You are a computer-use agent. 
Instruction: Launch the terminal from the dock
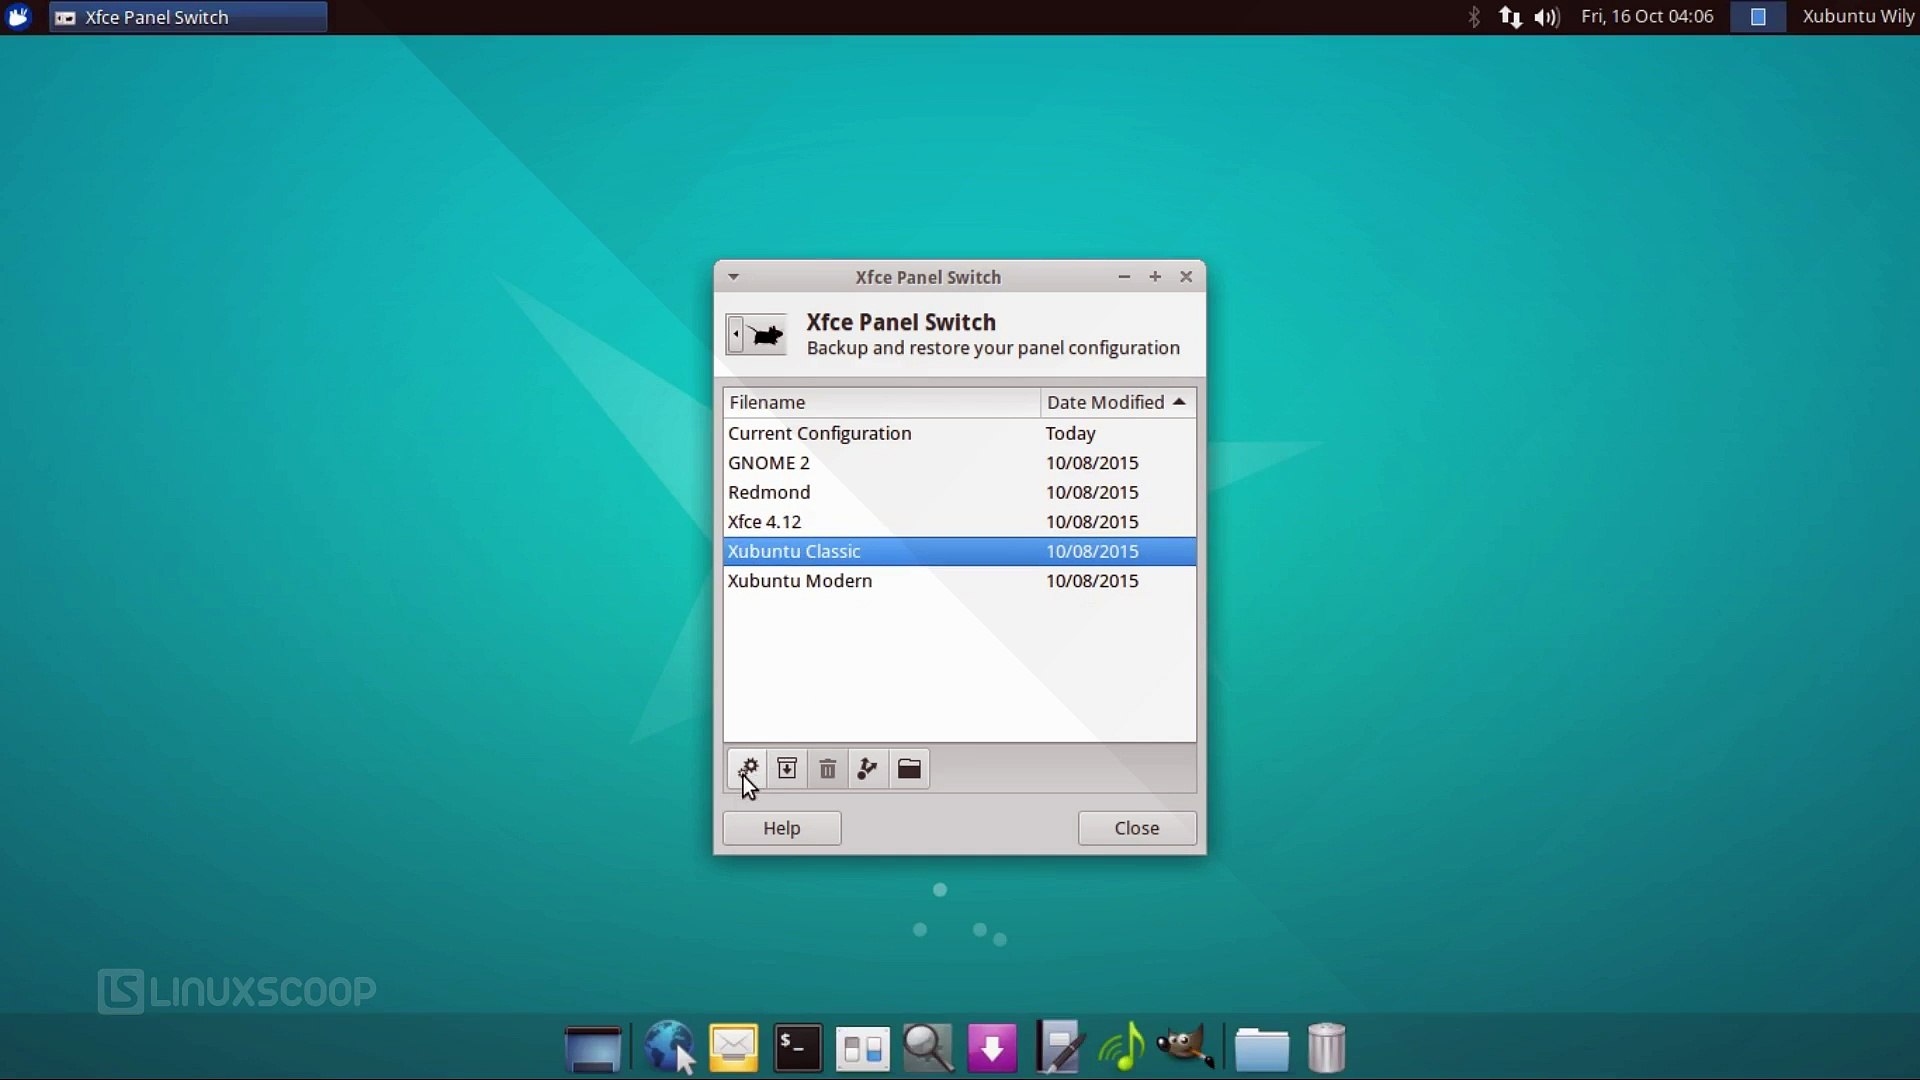click(798, 1048)
